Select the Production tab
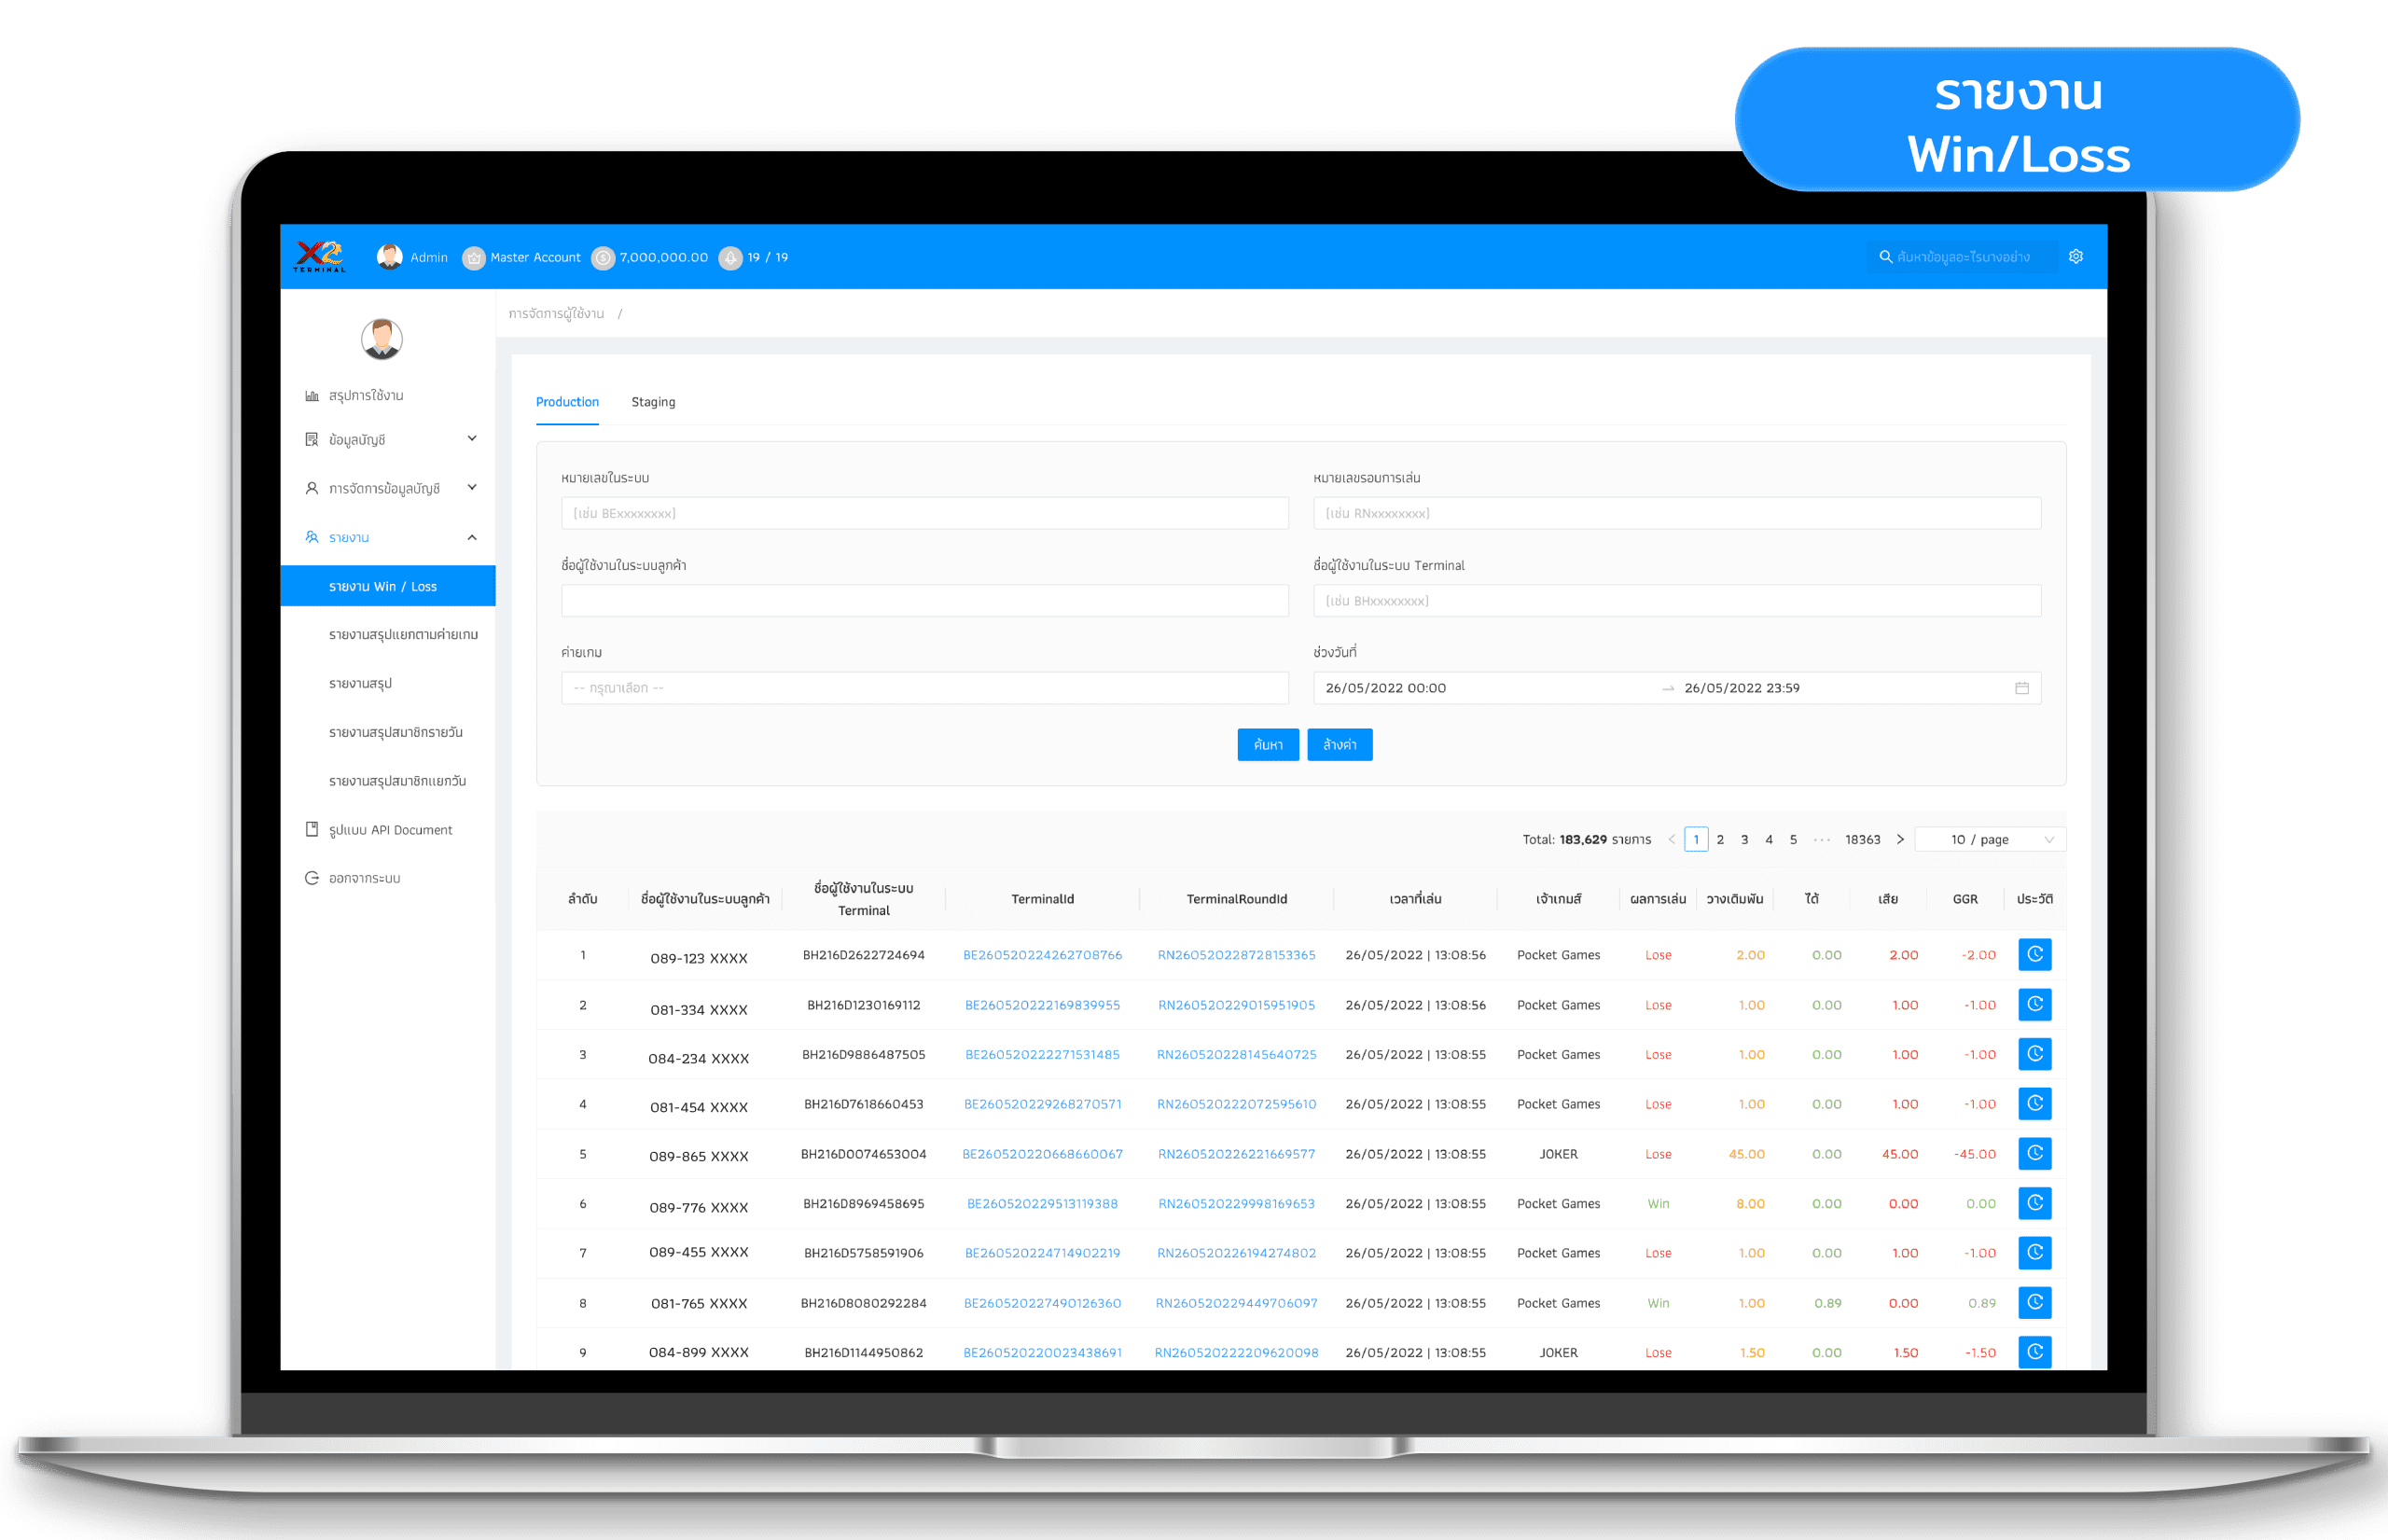The image size is (2388, 1540). coord(565,402)
